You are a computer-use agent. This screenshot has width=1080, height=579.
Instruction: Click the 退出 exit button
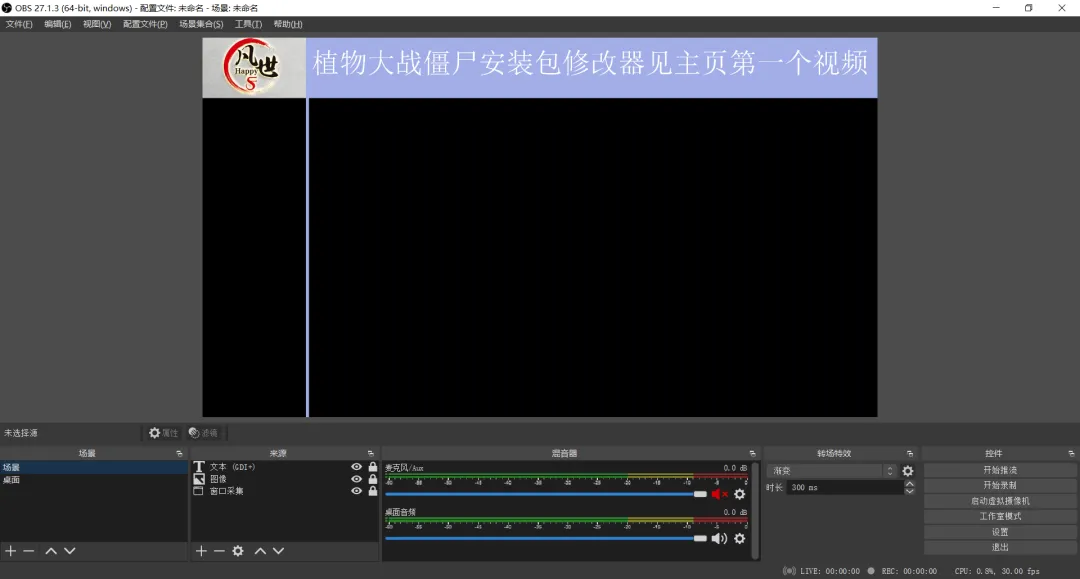click(x=1000, y=547)
